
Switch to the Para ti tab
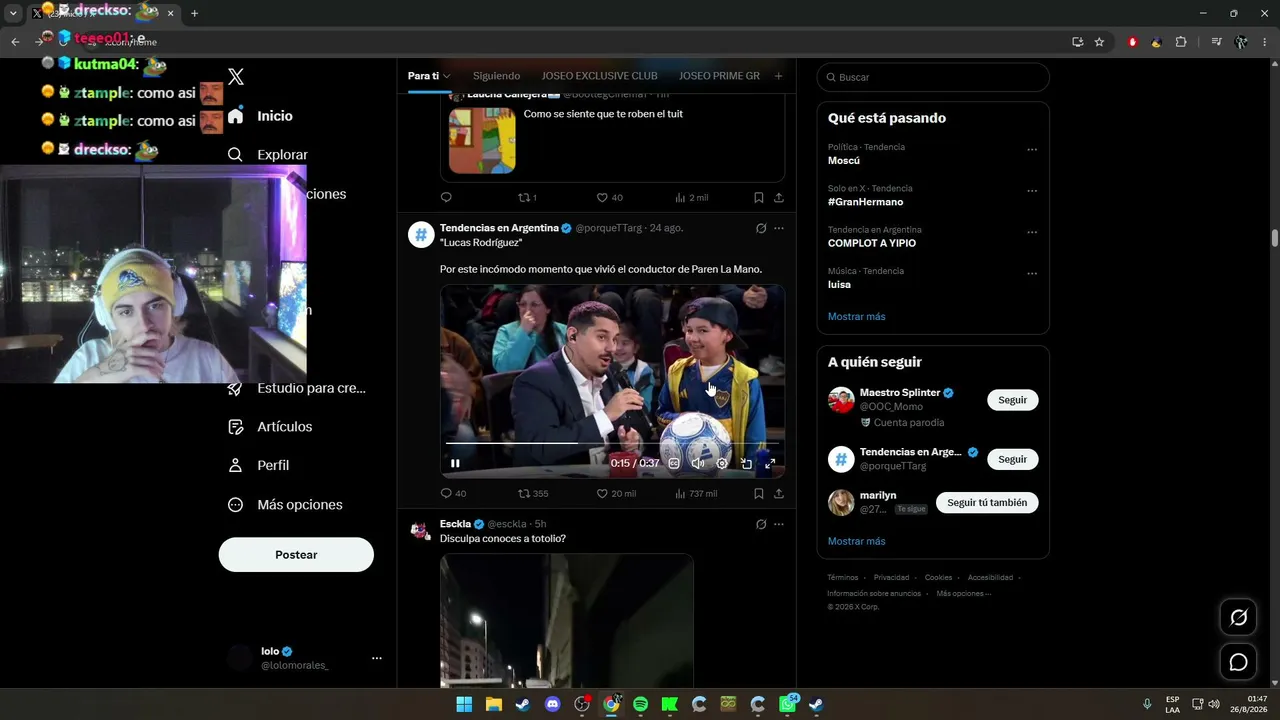click(429, 76)
